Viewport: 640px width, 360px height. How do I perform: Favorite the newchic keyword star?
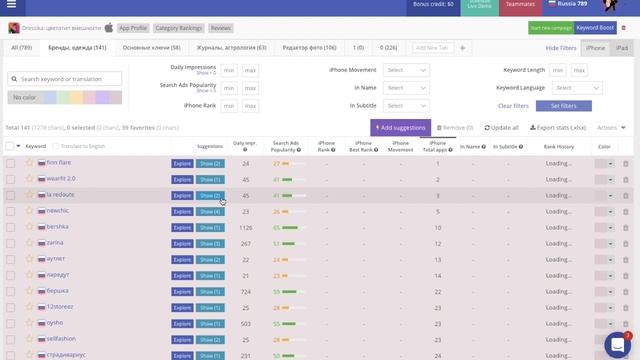click(x=29, y=211)
